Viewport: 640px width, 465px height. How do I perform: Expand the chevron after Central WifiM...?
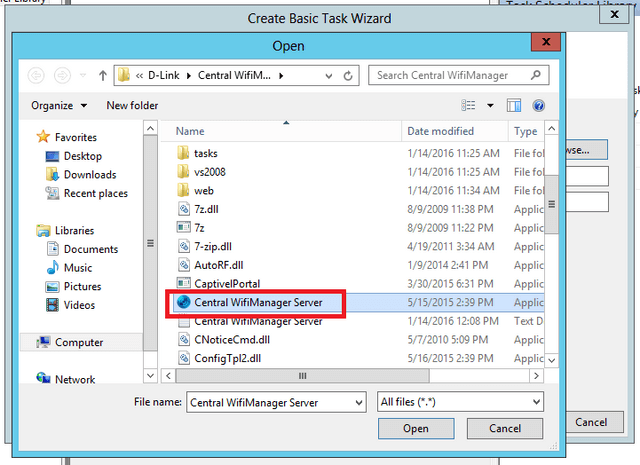[x=281, y=76]
